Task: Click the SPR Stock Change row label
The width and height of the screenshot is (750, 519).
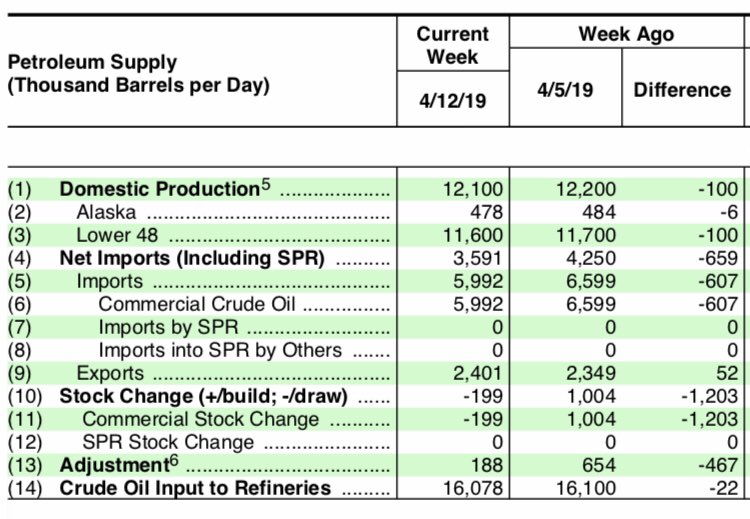Action: pyautogui.click(x=168, y=442)
